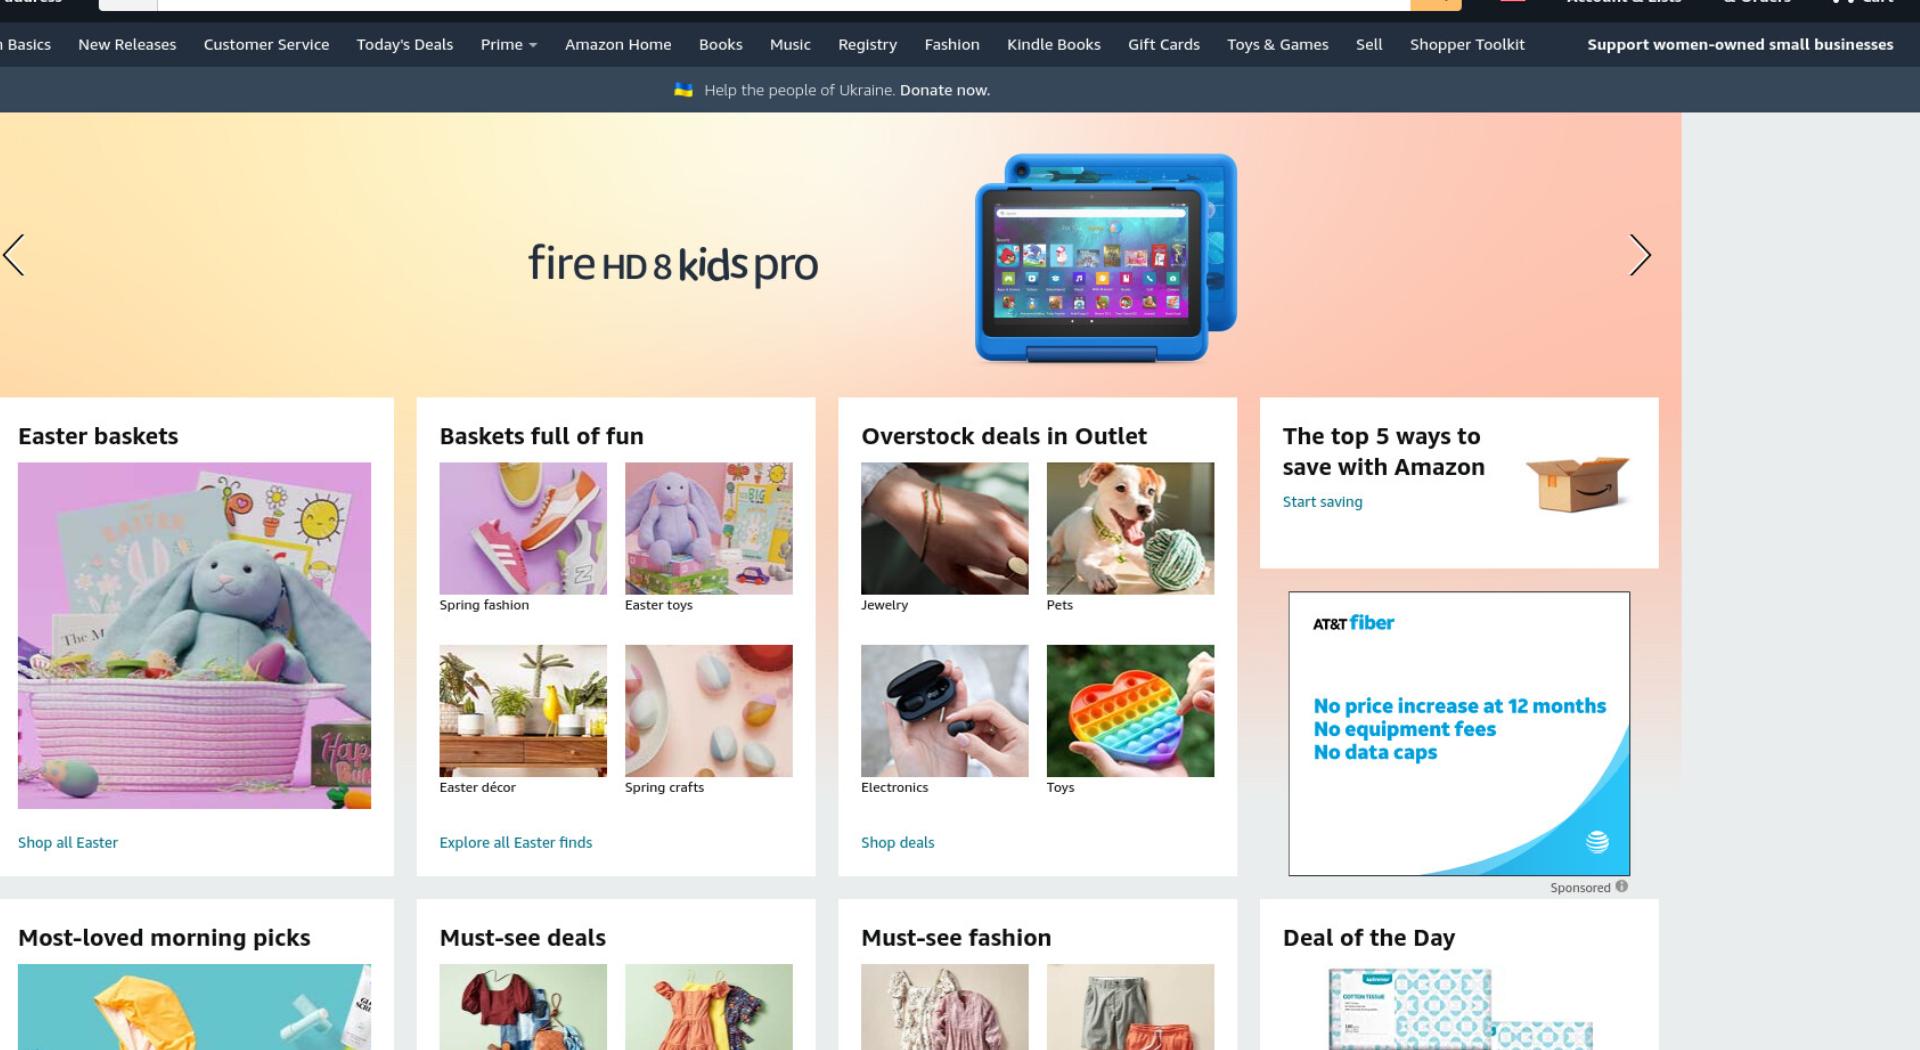This screenshot has height=1050, width=1920.
Task: Click Donate now in Ukraine banner
Action: point(944,90)
